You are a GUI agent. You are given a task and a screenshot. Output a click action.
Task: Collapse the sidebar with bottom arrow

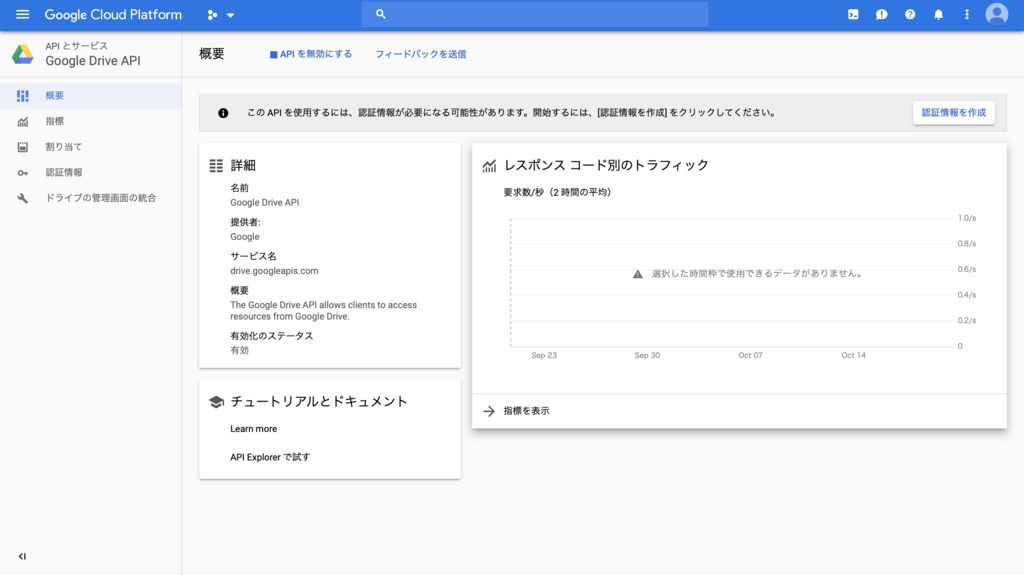pos(22,556)
